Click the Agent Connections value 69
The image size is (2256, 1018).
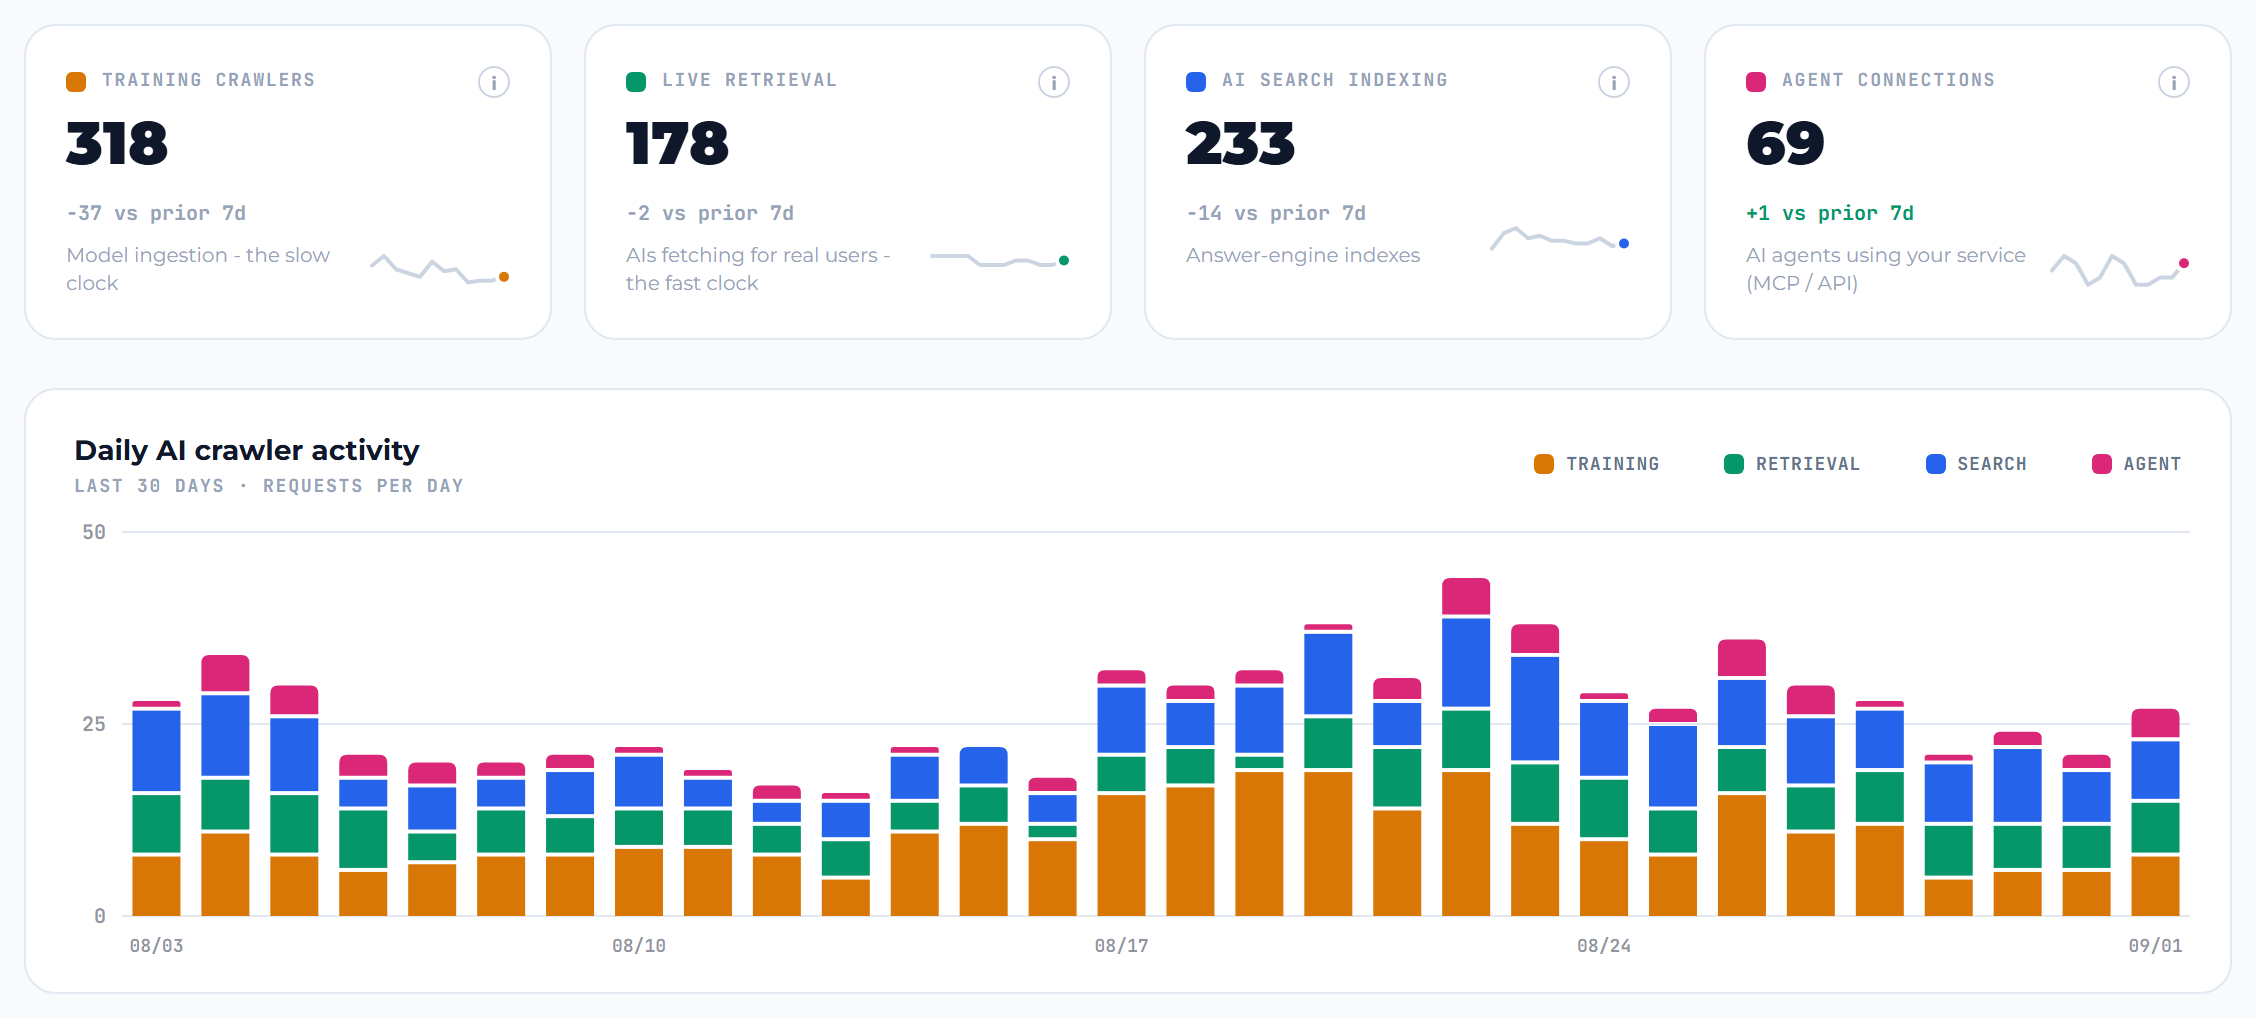(1785, 143)
